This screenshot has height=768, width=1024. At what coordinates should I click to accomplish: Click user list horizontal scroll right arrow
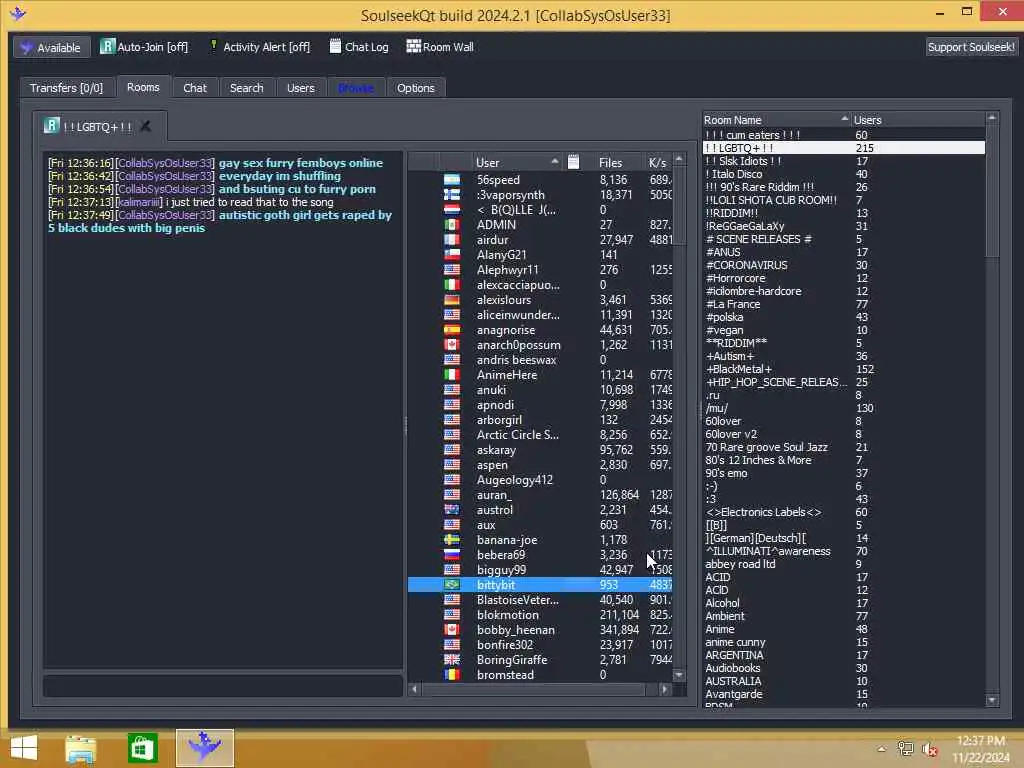[664, 689]
